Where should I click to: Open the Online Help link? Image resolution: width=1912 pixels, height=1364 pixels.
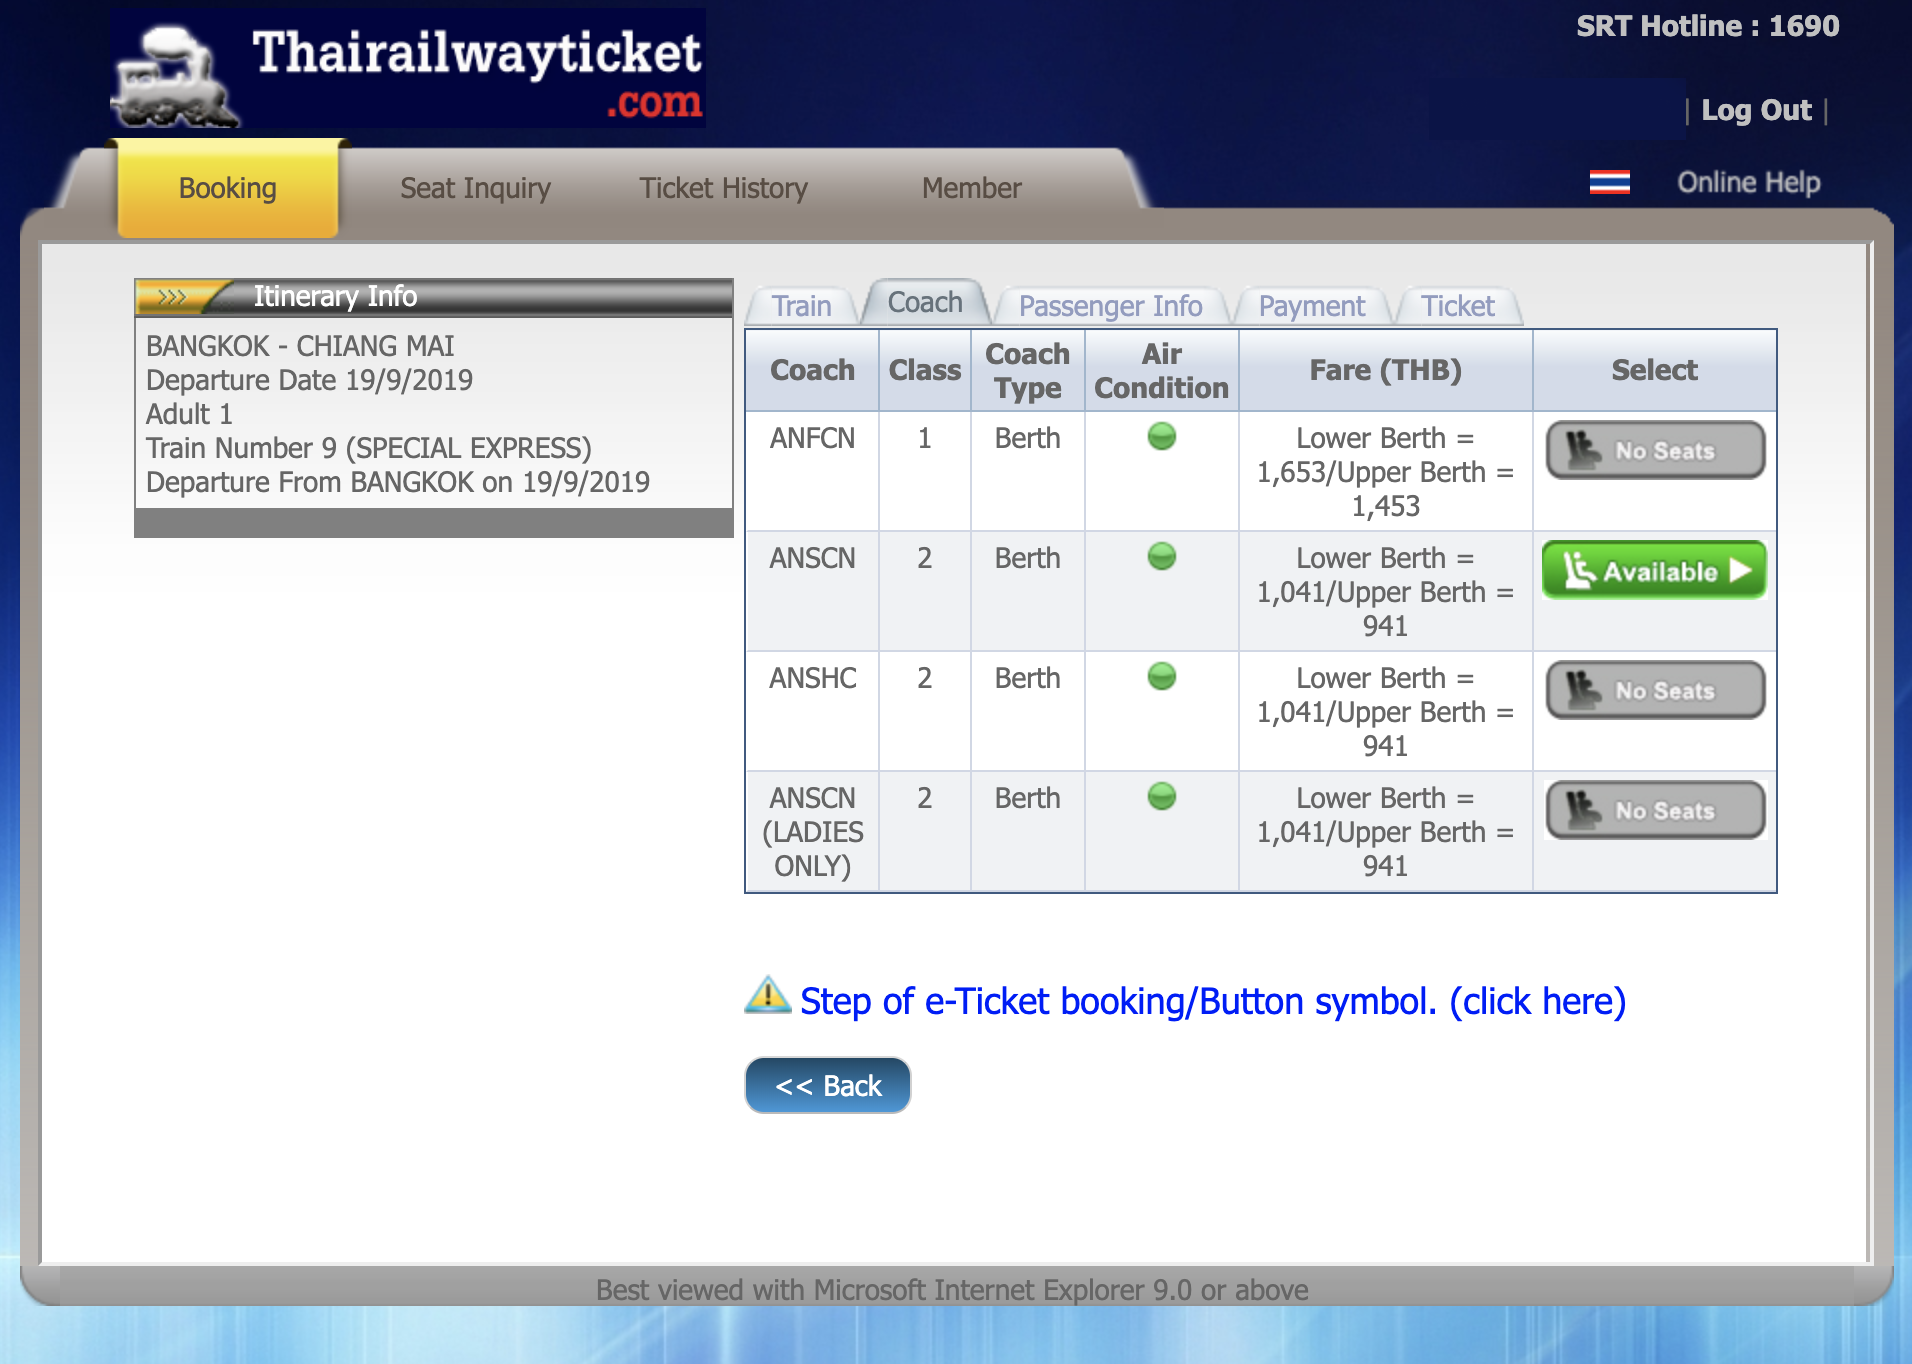1748,182
